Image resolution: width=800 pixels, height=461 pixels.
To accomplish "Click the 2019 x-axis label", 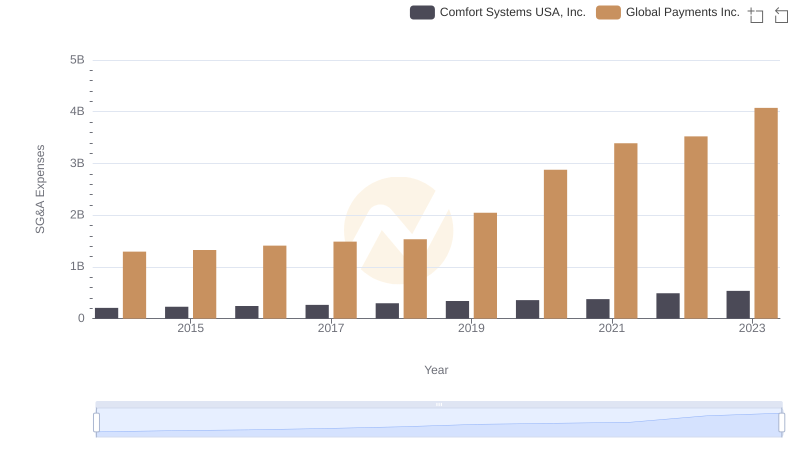I will (x=471, y=328).
